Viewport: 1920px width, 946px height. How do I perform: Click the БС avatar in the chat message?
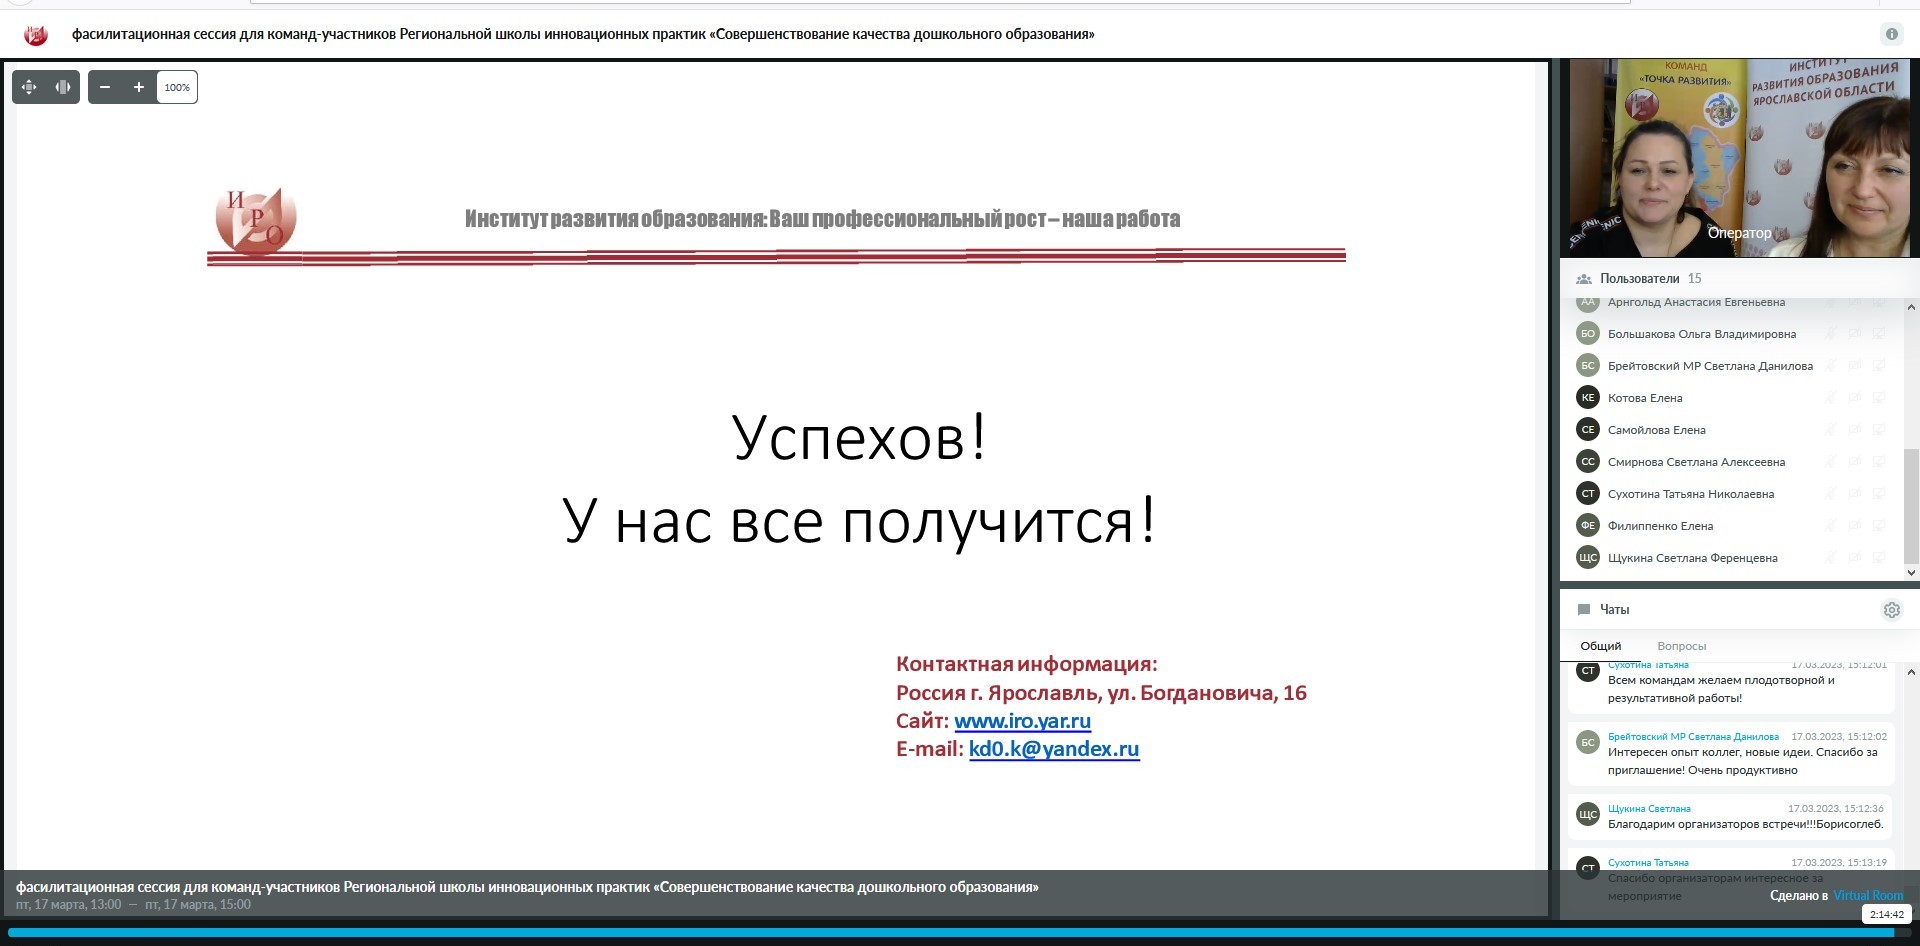coord(1588,742)
